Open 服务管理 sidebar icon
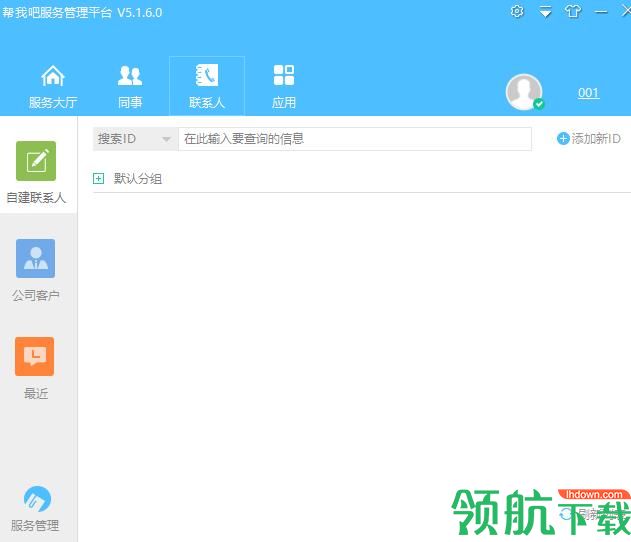Viewport: 631px width, 542px height. (37, 499)
